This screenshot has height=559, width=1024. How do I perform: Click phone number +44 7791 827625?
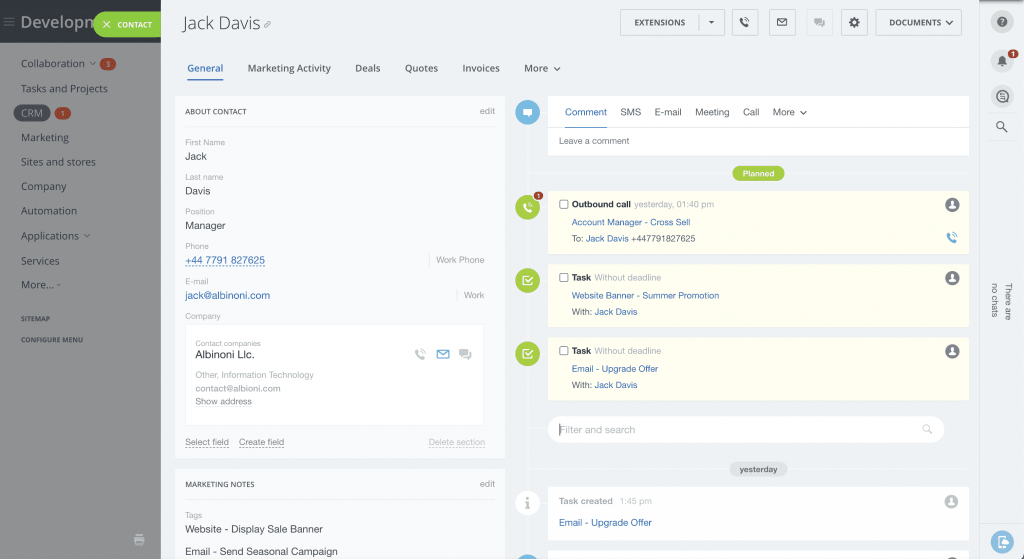tap(225, 260)
